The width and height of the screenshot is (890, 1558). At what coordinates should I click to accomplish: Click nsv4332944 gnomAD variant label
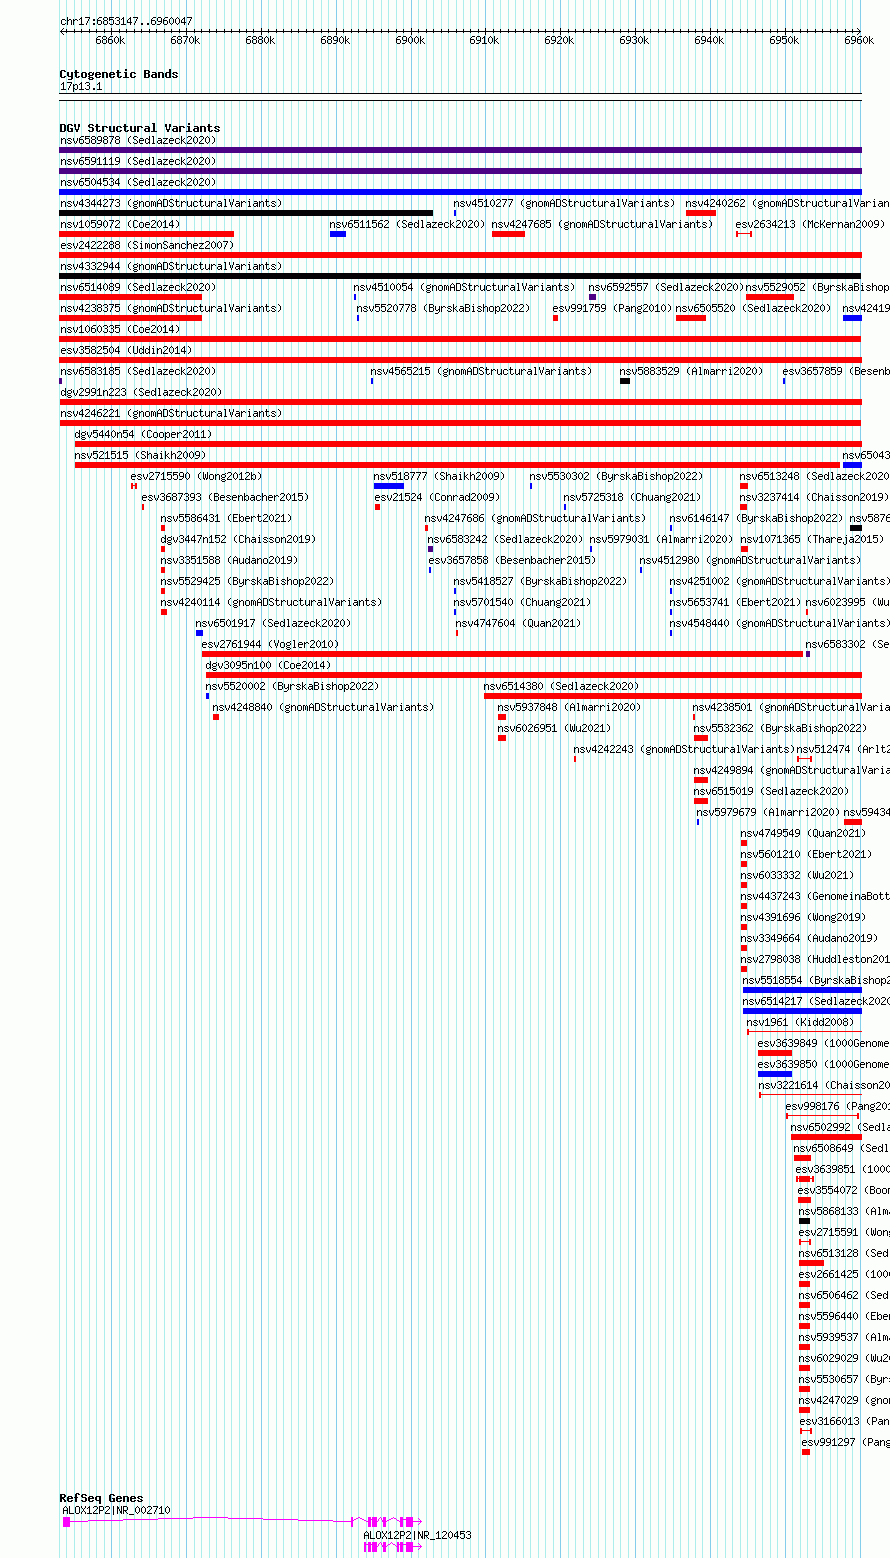pos(171,266)
